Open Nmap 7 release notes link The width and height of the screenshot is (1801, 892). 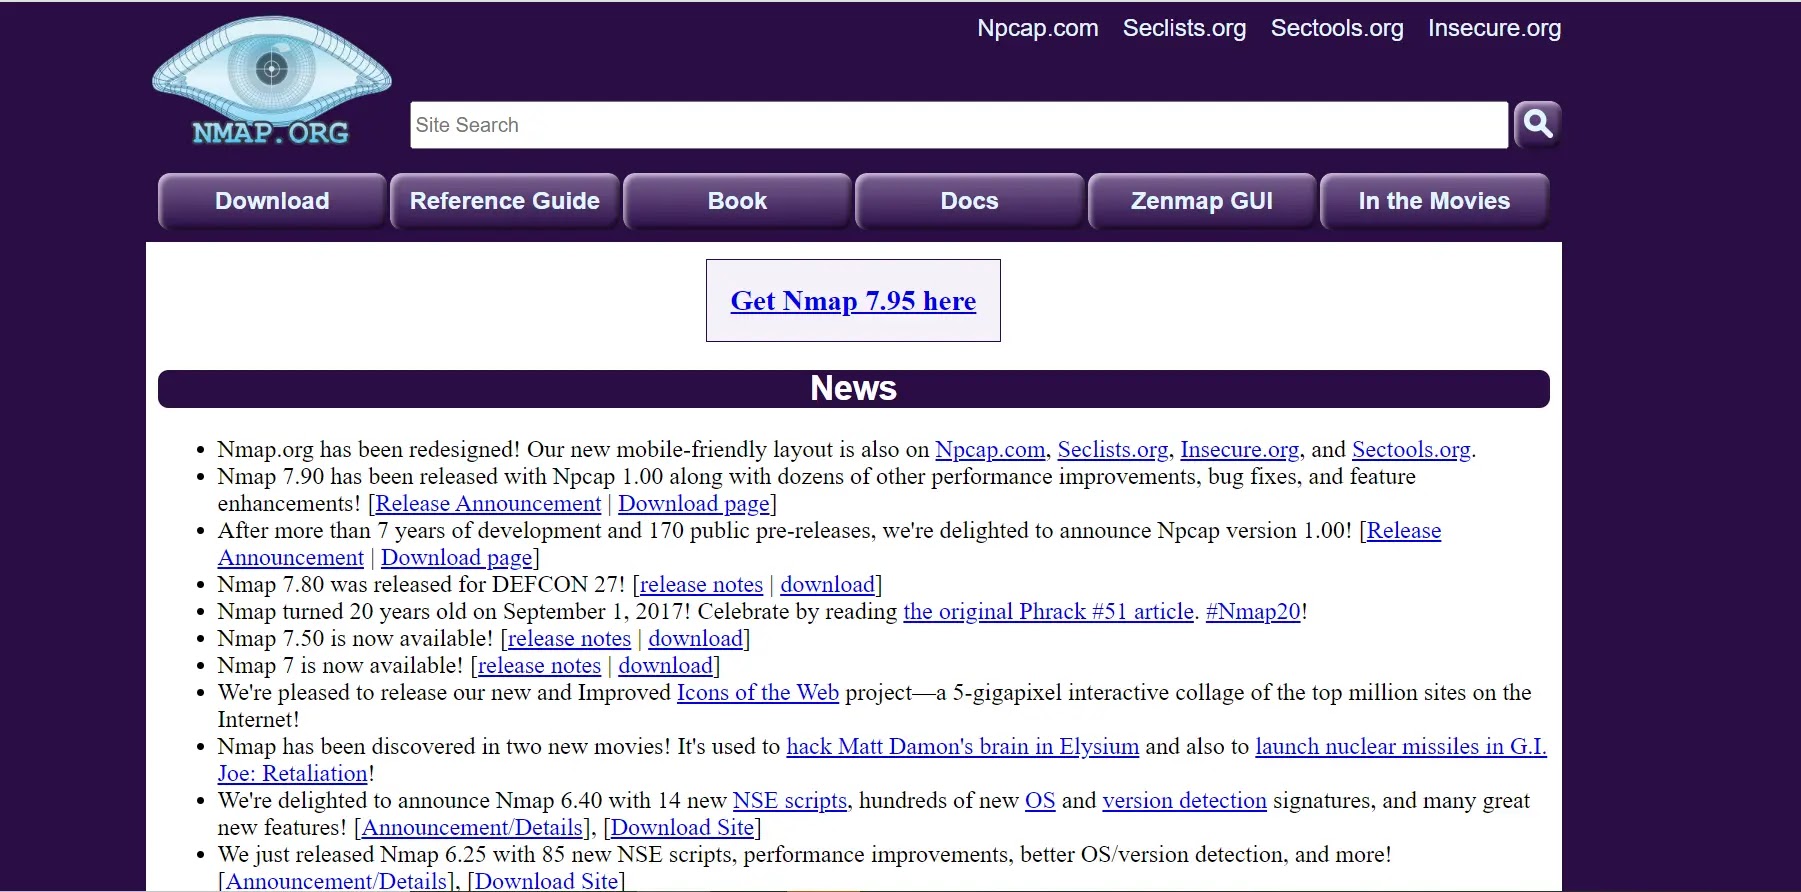click(539, 666)
